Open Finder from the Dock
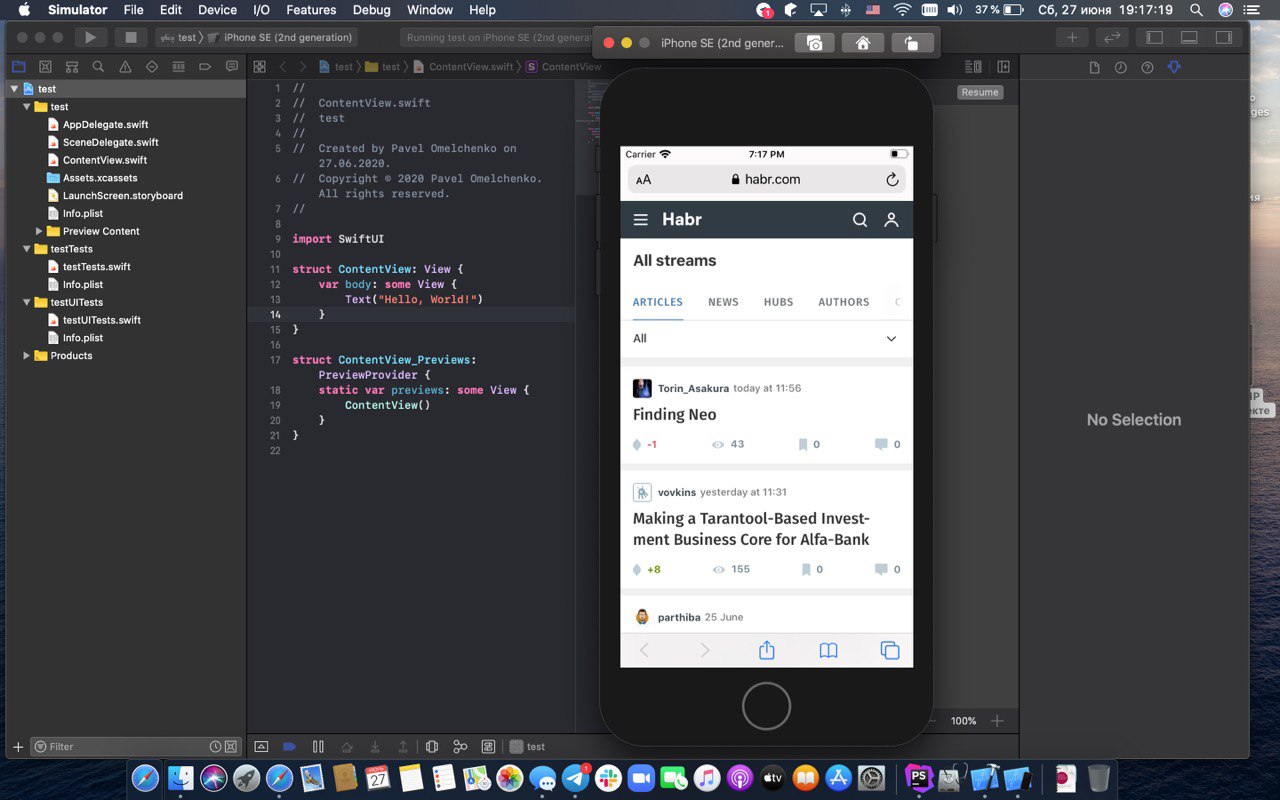 (180, 777)
